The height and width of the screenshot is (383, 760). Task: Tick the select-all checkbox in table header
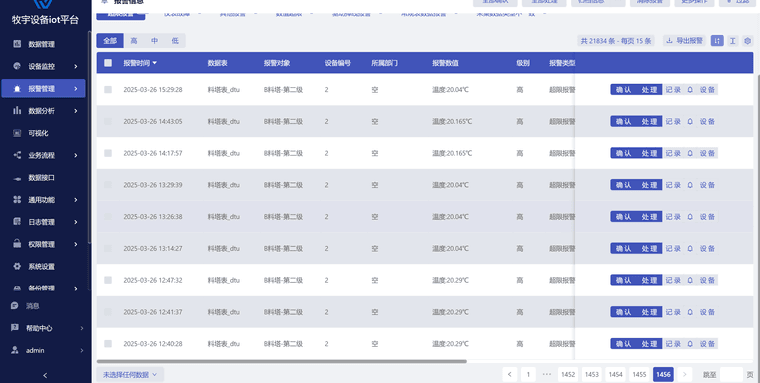pos(108,63)
